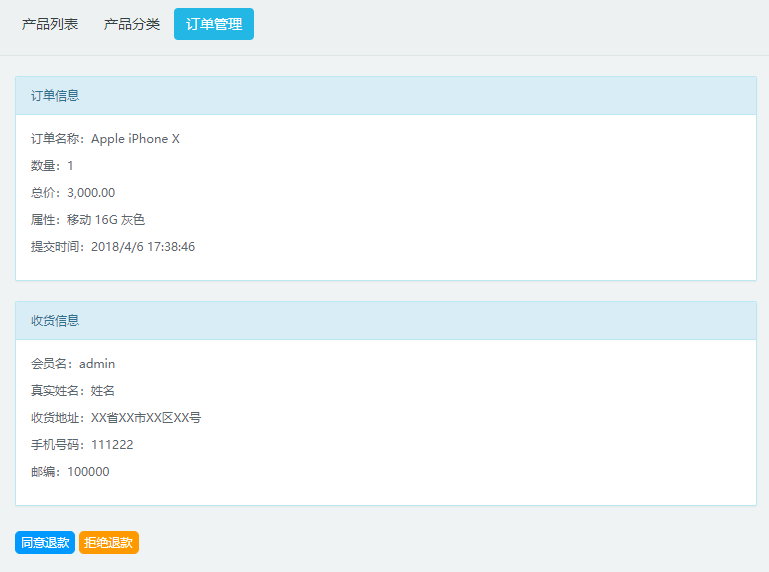Click the 收货信息 panel header
Screen dimensions: 769x572
[x=385, y=321]
